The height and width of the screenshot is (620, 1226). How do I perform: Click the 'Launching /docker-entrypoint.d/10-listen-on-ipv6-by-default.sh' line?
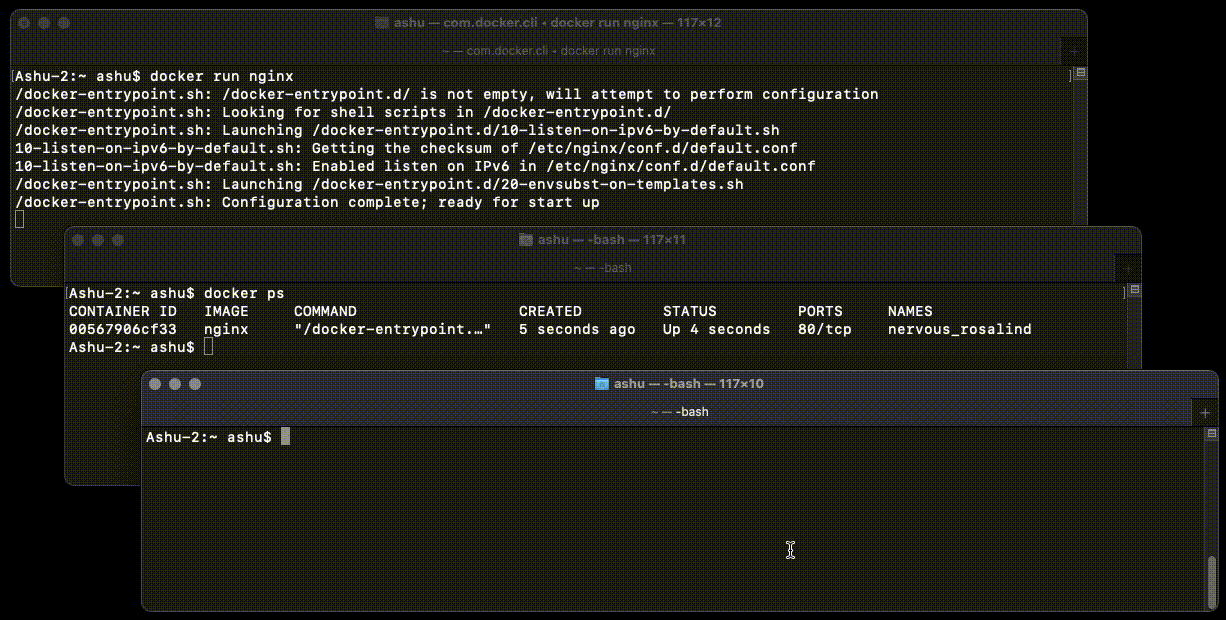[397, 130]
